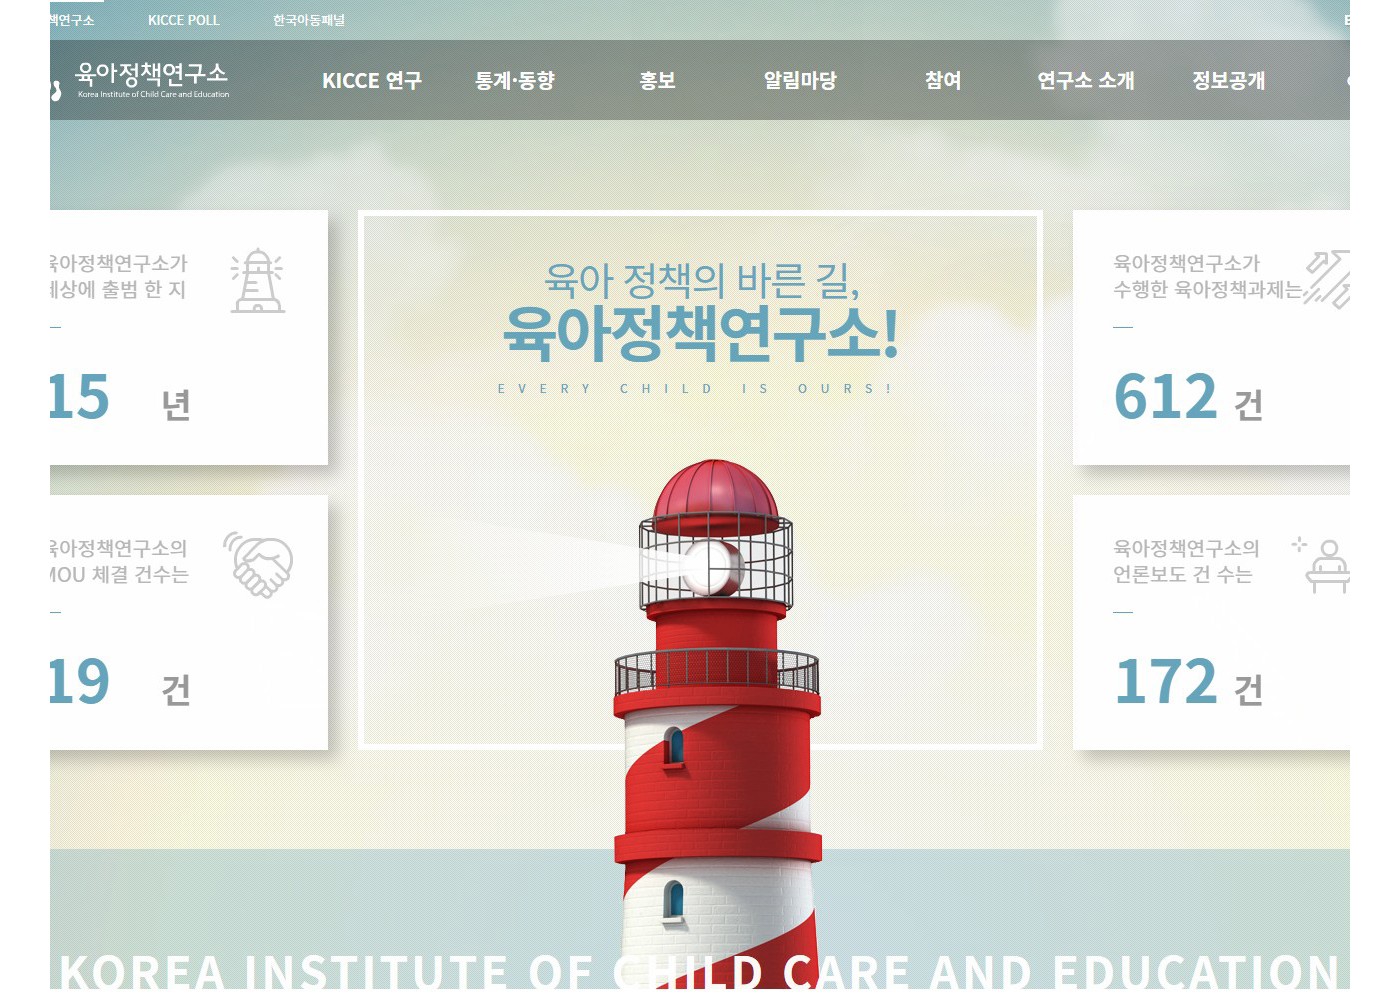Open the 한국아동패널 top link
Image resolution: width=1400 pixels, height=1000 pixels.
tap(309, 20)
